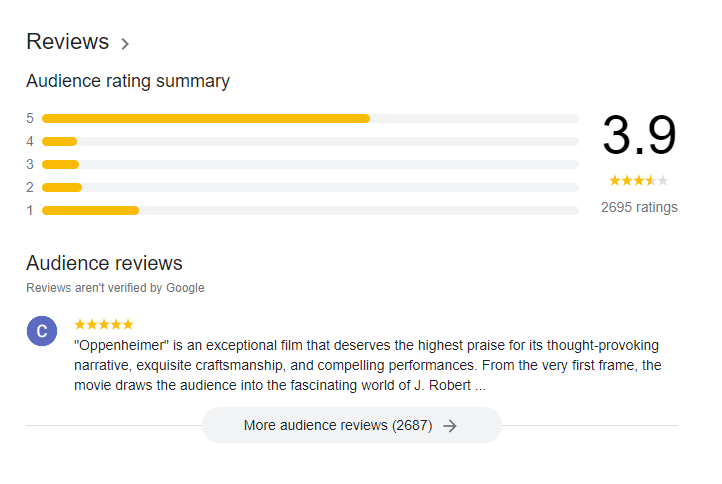This screenshot has width=722, height=484.
Task: Click the large 3.9 average rating
Action: coord(639,136)
